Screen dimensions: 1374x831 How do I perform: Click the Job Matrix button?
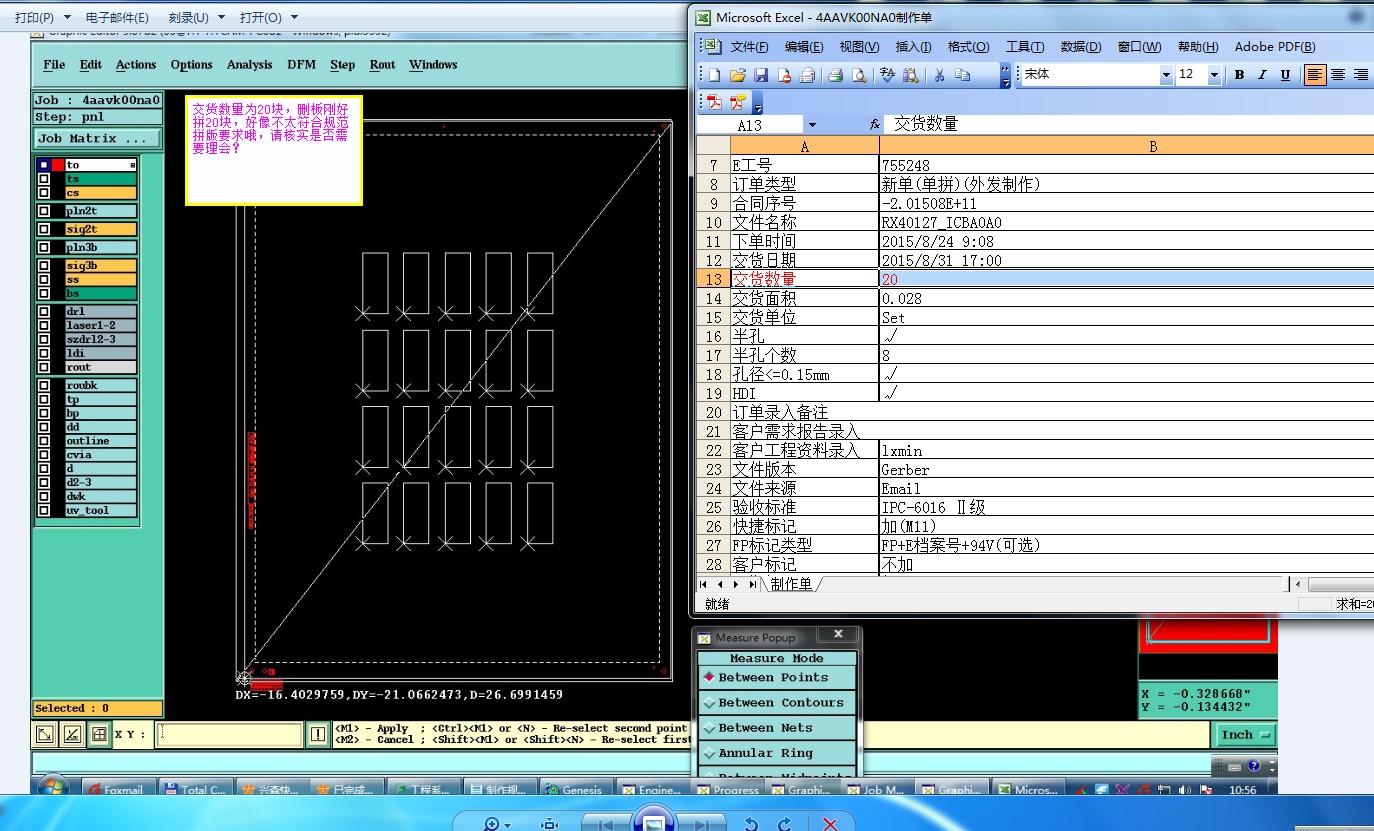97,138
